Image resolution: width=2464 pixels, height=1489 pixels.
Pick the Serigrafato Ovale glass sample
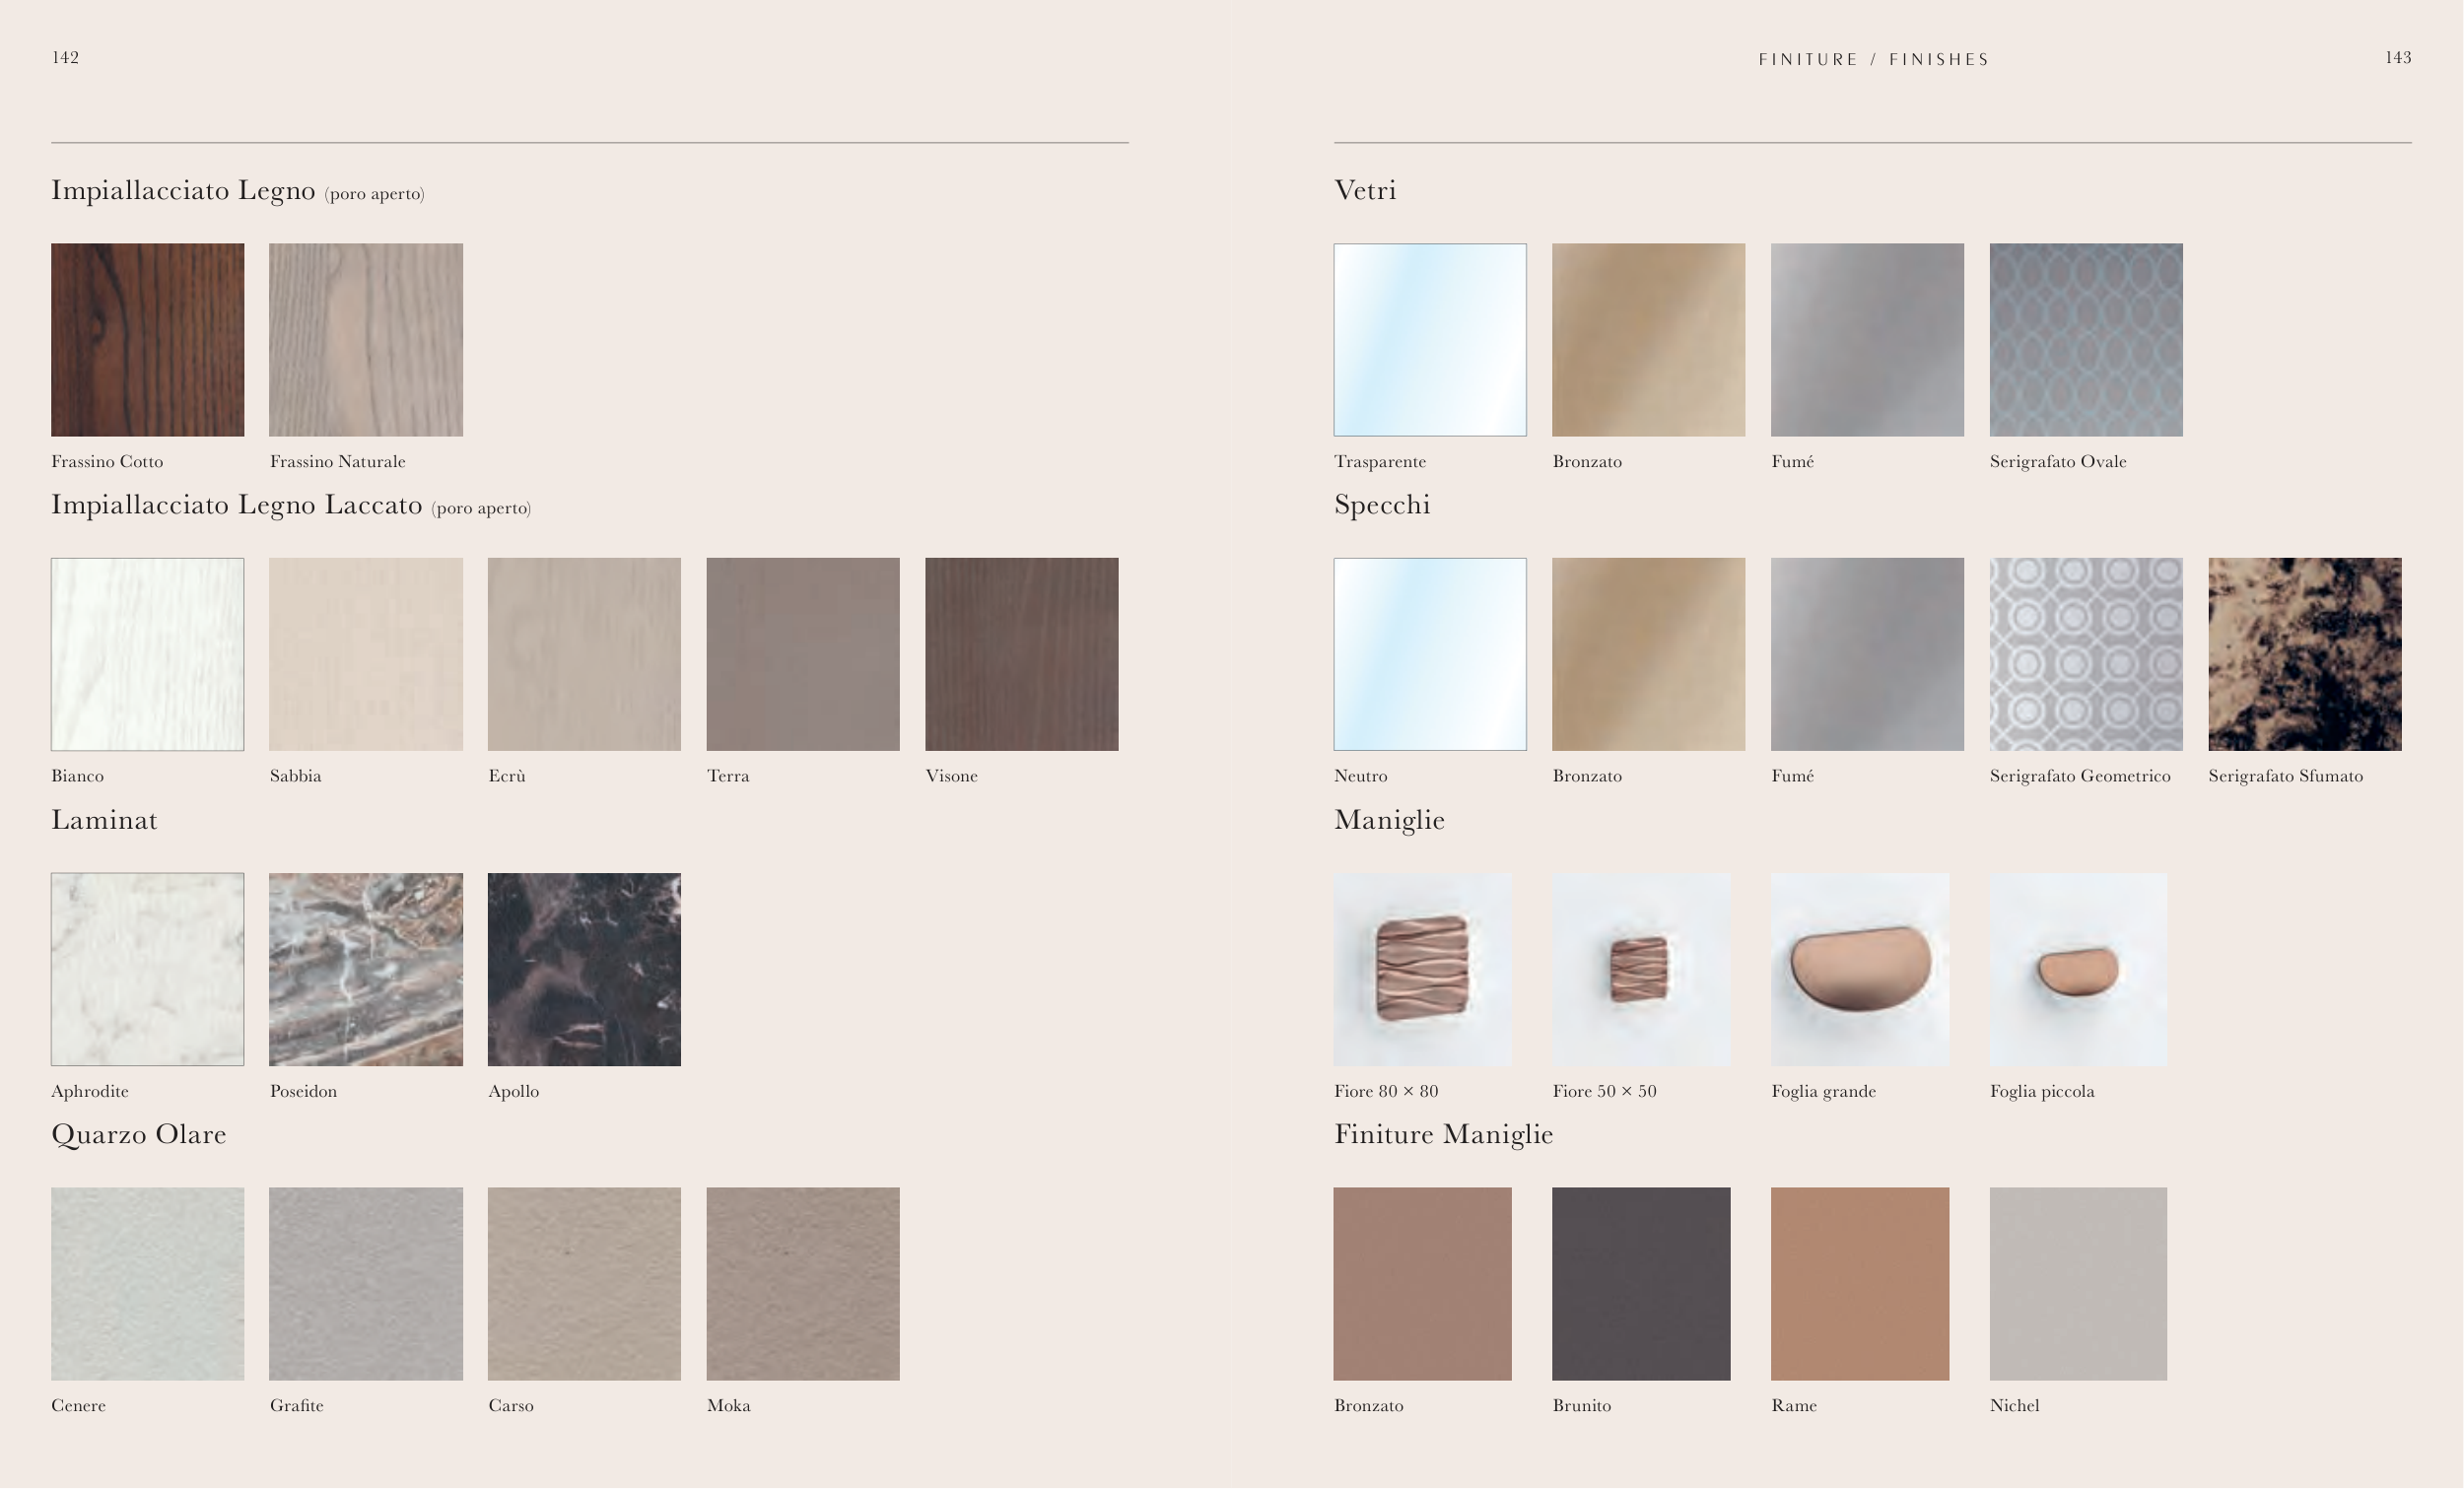pos(2085,339)
